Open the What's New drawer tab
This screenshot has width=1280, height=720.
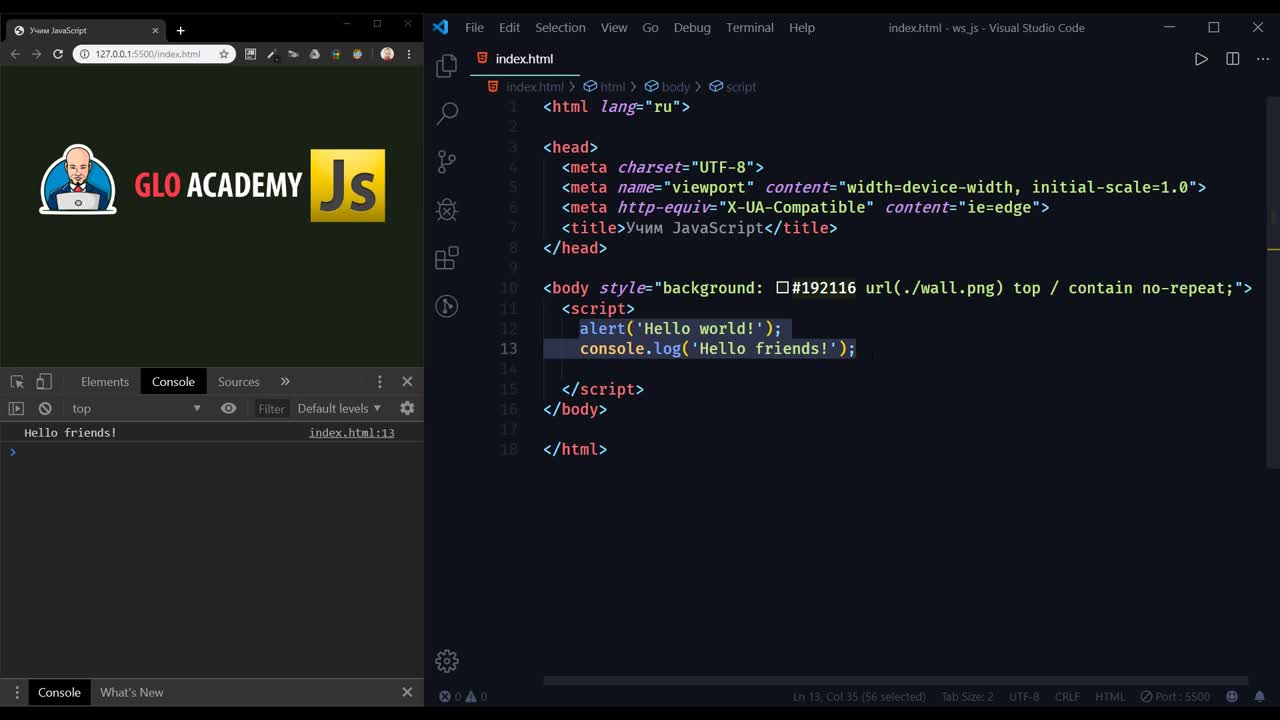132,692
